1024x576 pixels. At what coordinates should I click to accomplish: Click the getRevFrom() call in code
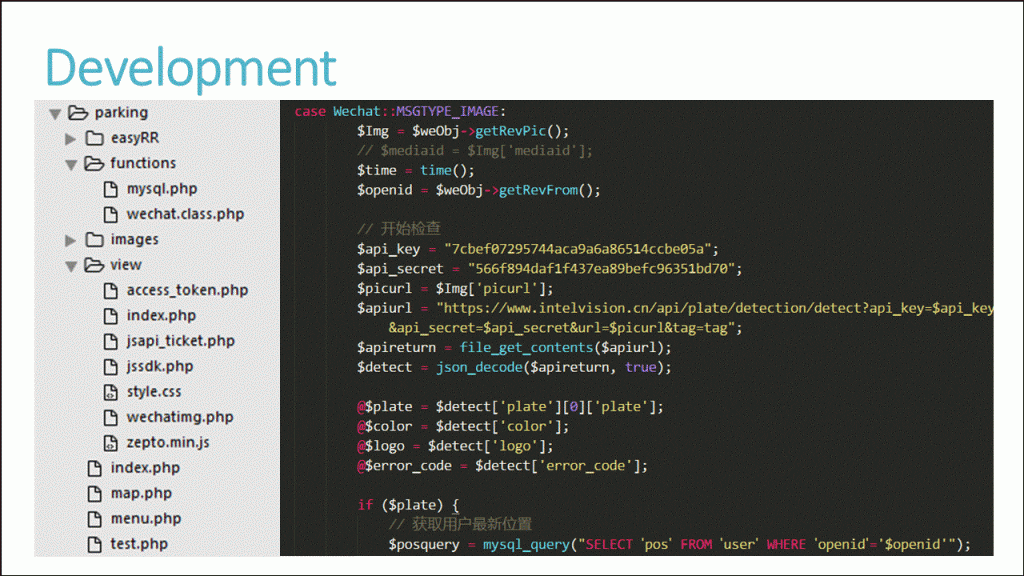pos(550,190)
